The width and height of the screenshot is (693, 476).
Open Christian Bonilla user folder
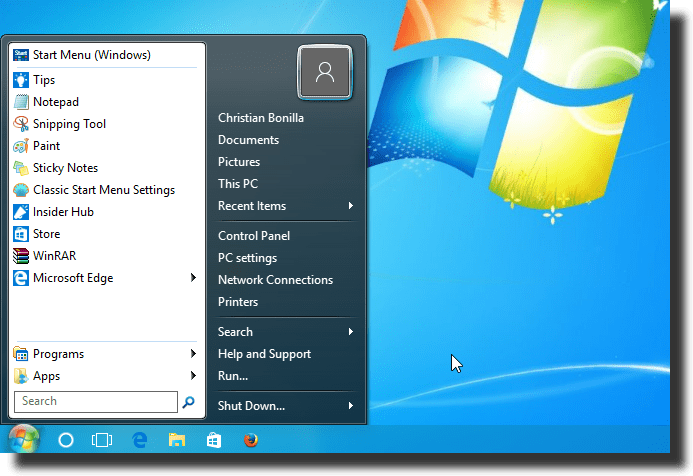261,118
